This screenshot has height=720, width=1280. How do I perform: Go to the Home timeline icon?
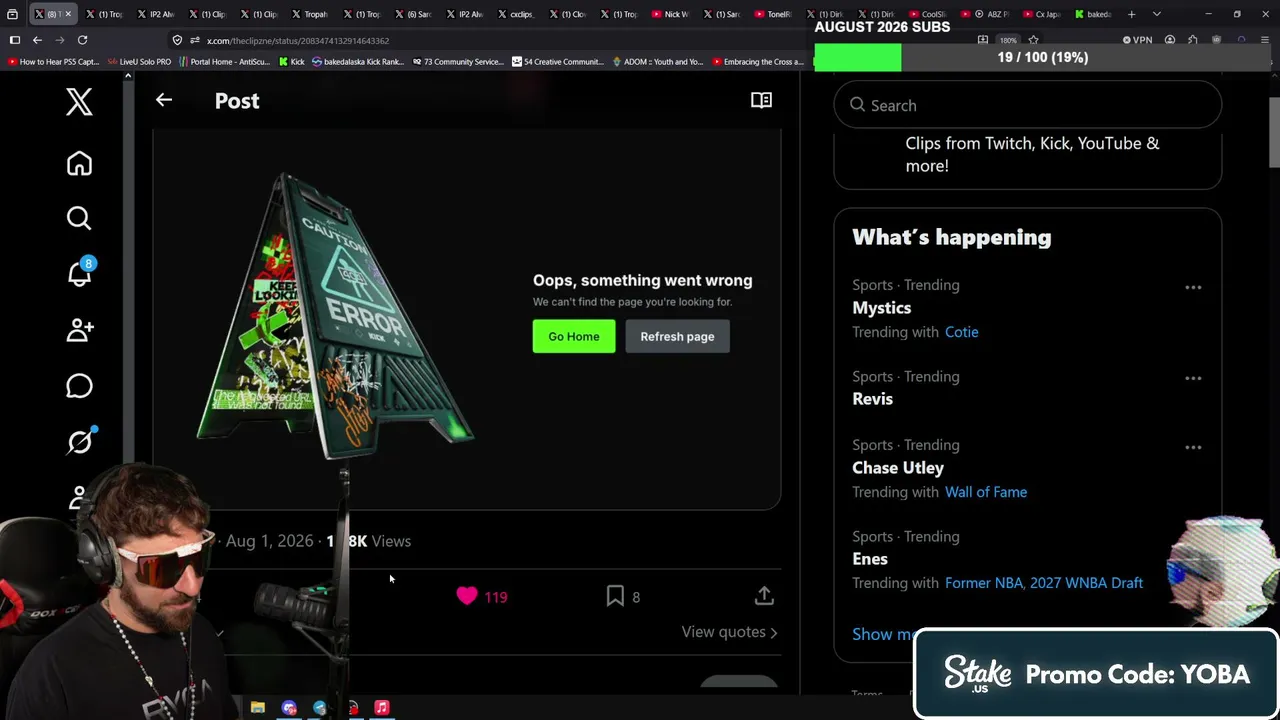[x=79, y=164]
